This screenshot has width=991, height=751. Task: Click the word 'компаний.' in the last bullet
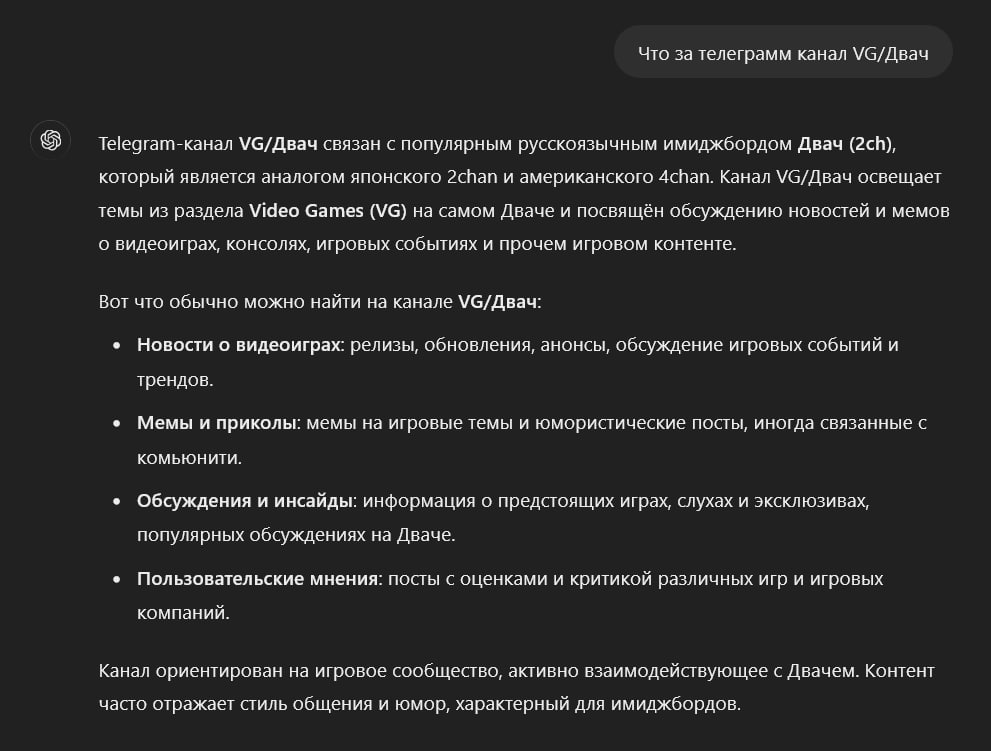pos(183,613)
